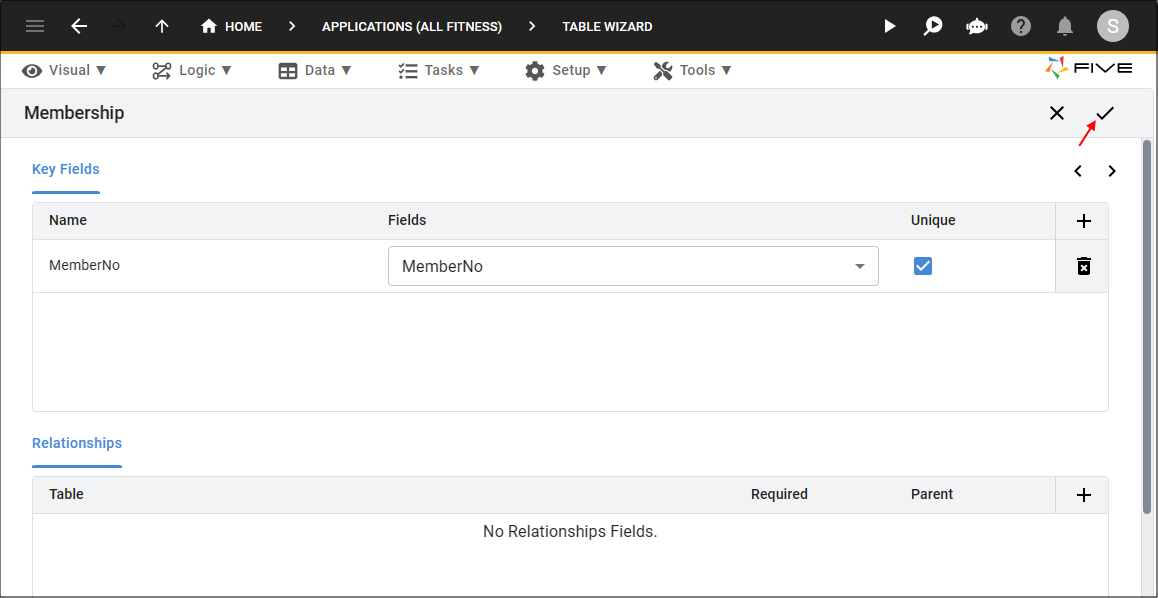1158x598 pixels.
Task: Open the hamburger menu icon
Action: click(x=35, y=27)
